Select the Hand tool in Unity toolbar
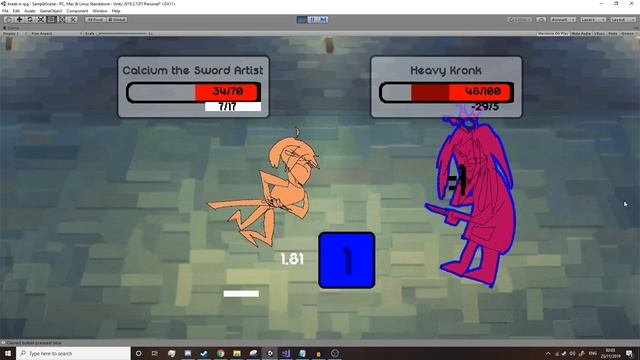This screenshot has height=360, width=640. tap(8, 20)
